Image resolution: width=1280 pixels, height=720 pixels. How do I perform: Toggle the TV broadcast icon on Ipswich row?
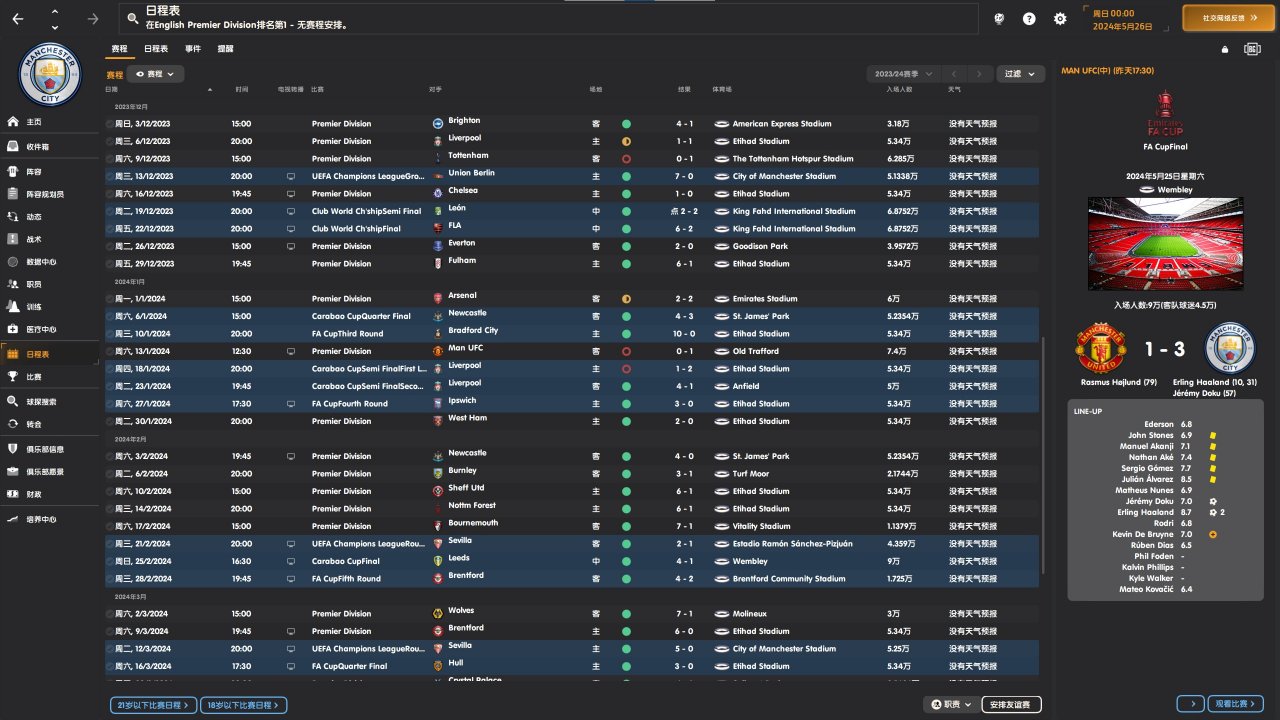291,404
